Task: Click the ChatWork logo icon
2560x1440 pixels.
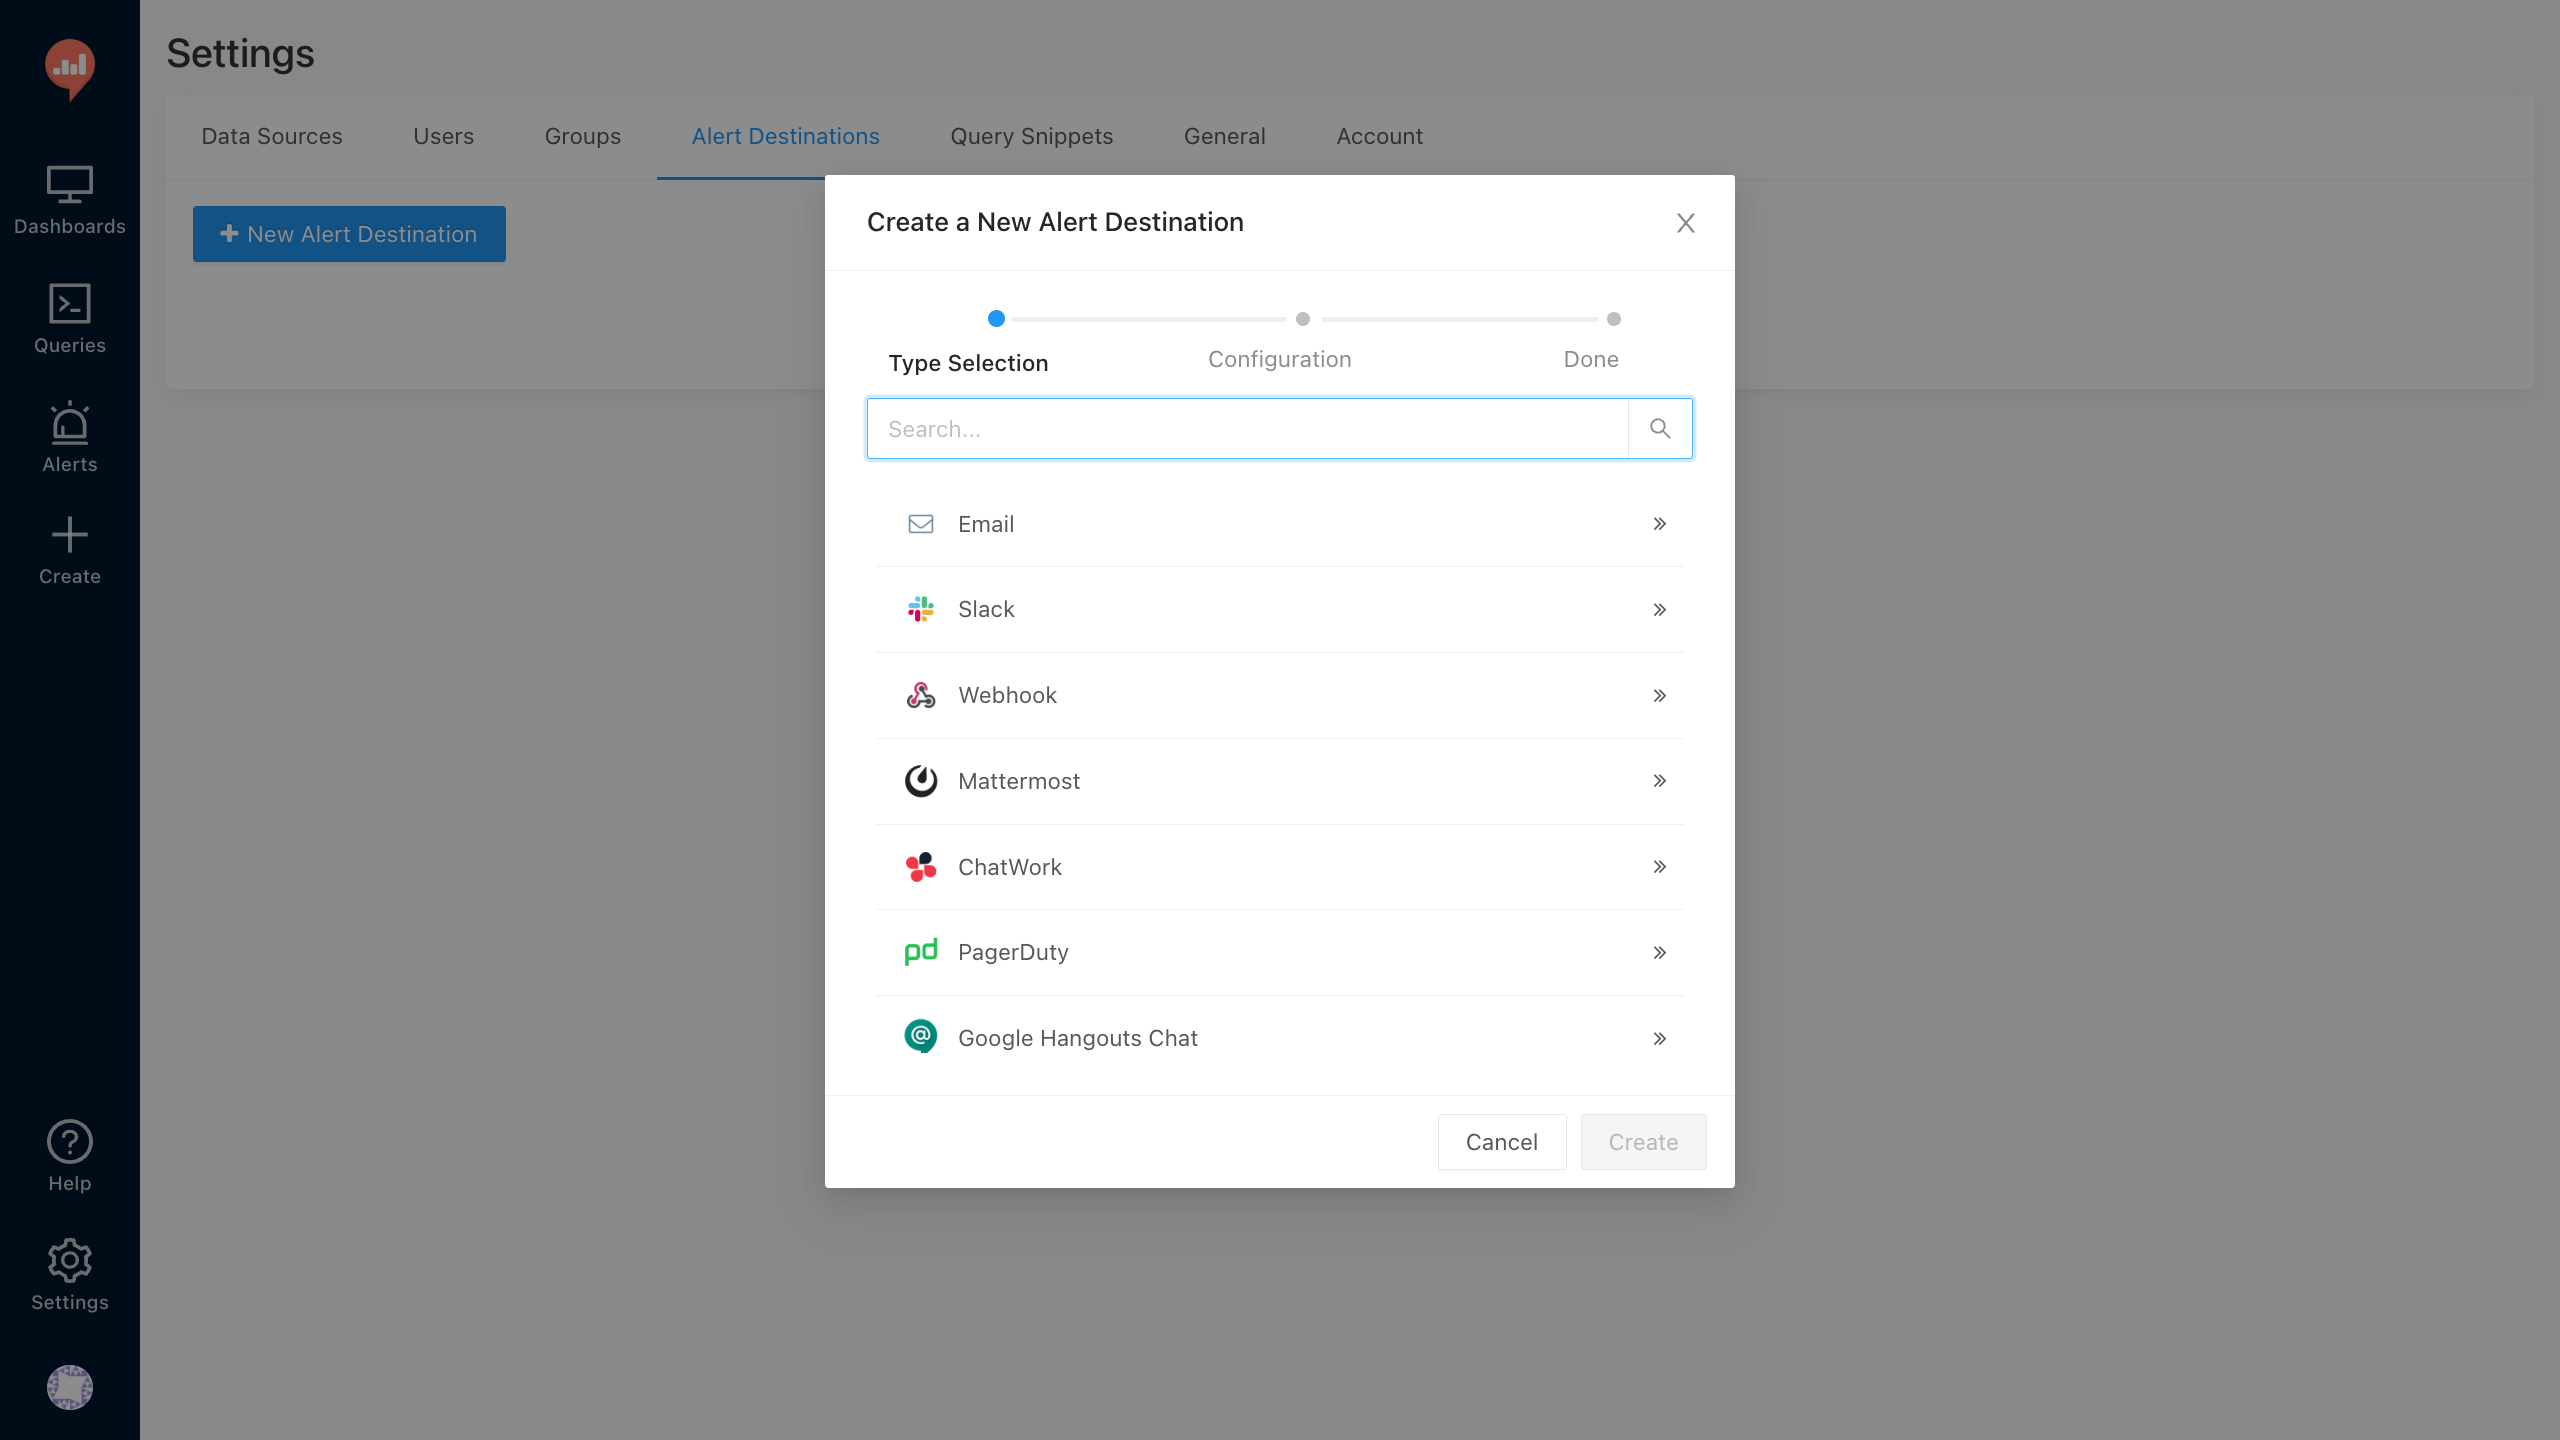Action: point(920,867)
